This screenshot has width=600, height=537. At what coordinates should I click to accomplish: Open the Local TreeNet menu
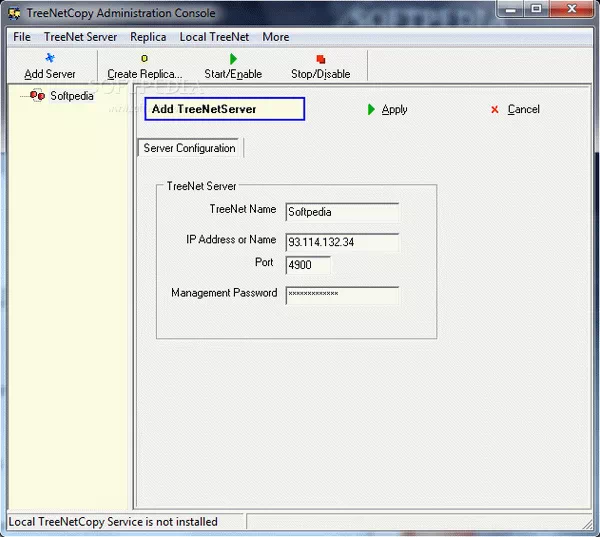click(x=214, y=37)
